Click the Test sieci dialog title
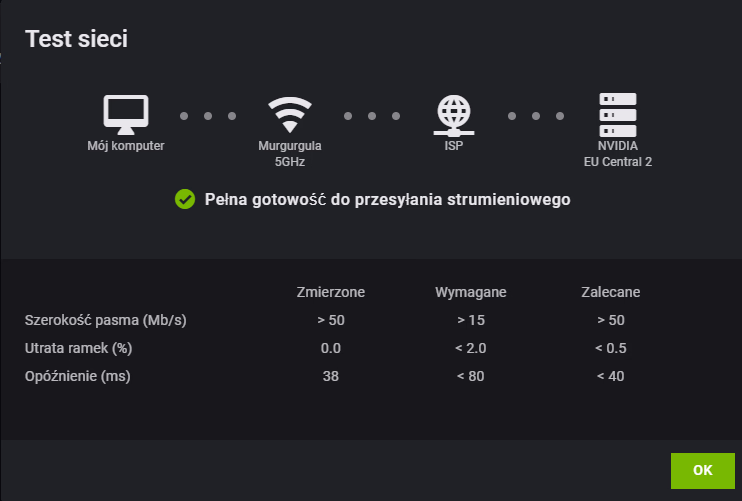Image resolution: width=742 pixels, height=501 pixels. pyautogui.click(x=77, y=39)
